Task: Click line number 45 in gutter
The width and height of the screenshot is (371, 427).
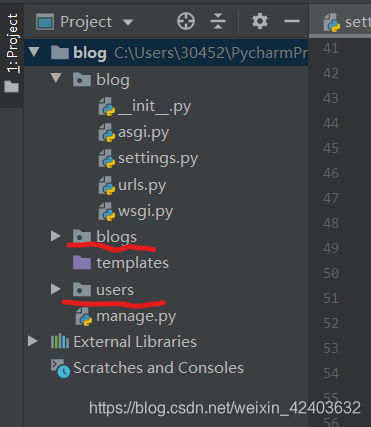Action: click(331, 148)
